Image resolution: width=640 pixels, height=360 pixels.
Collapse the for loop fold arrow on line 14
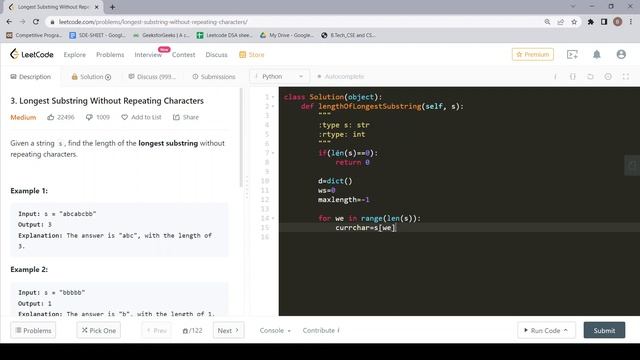tap(273, 218)
